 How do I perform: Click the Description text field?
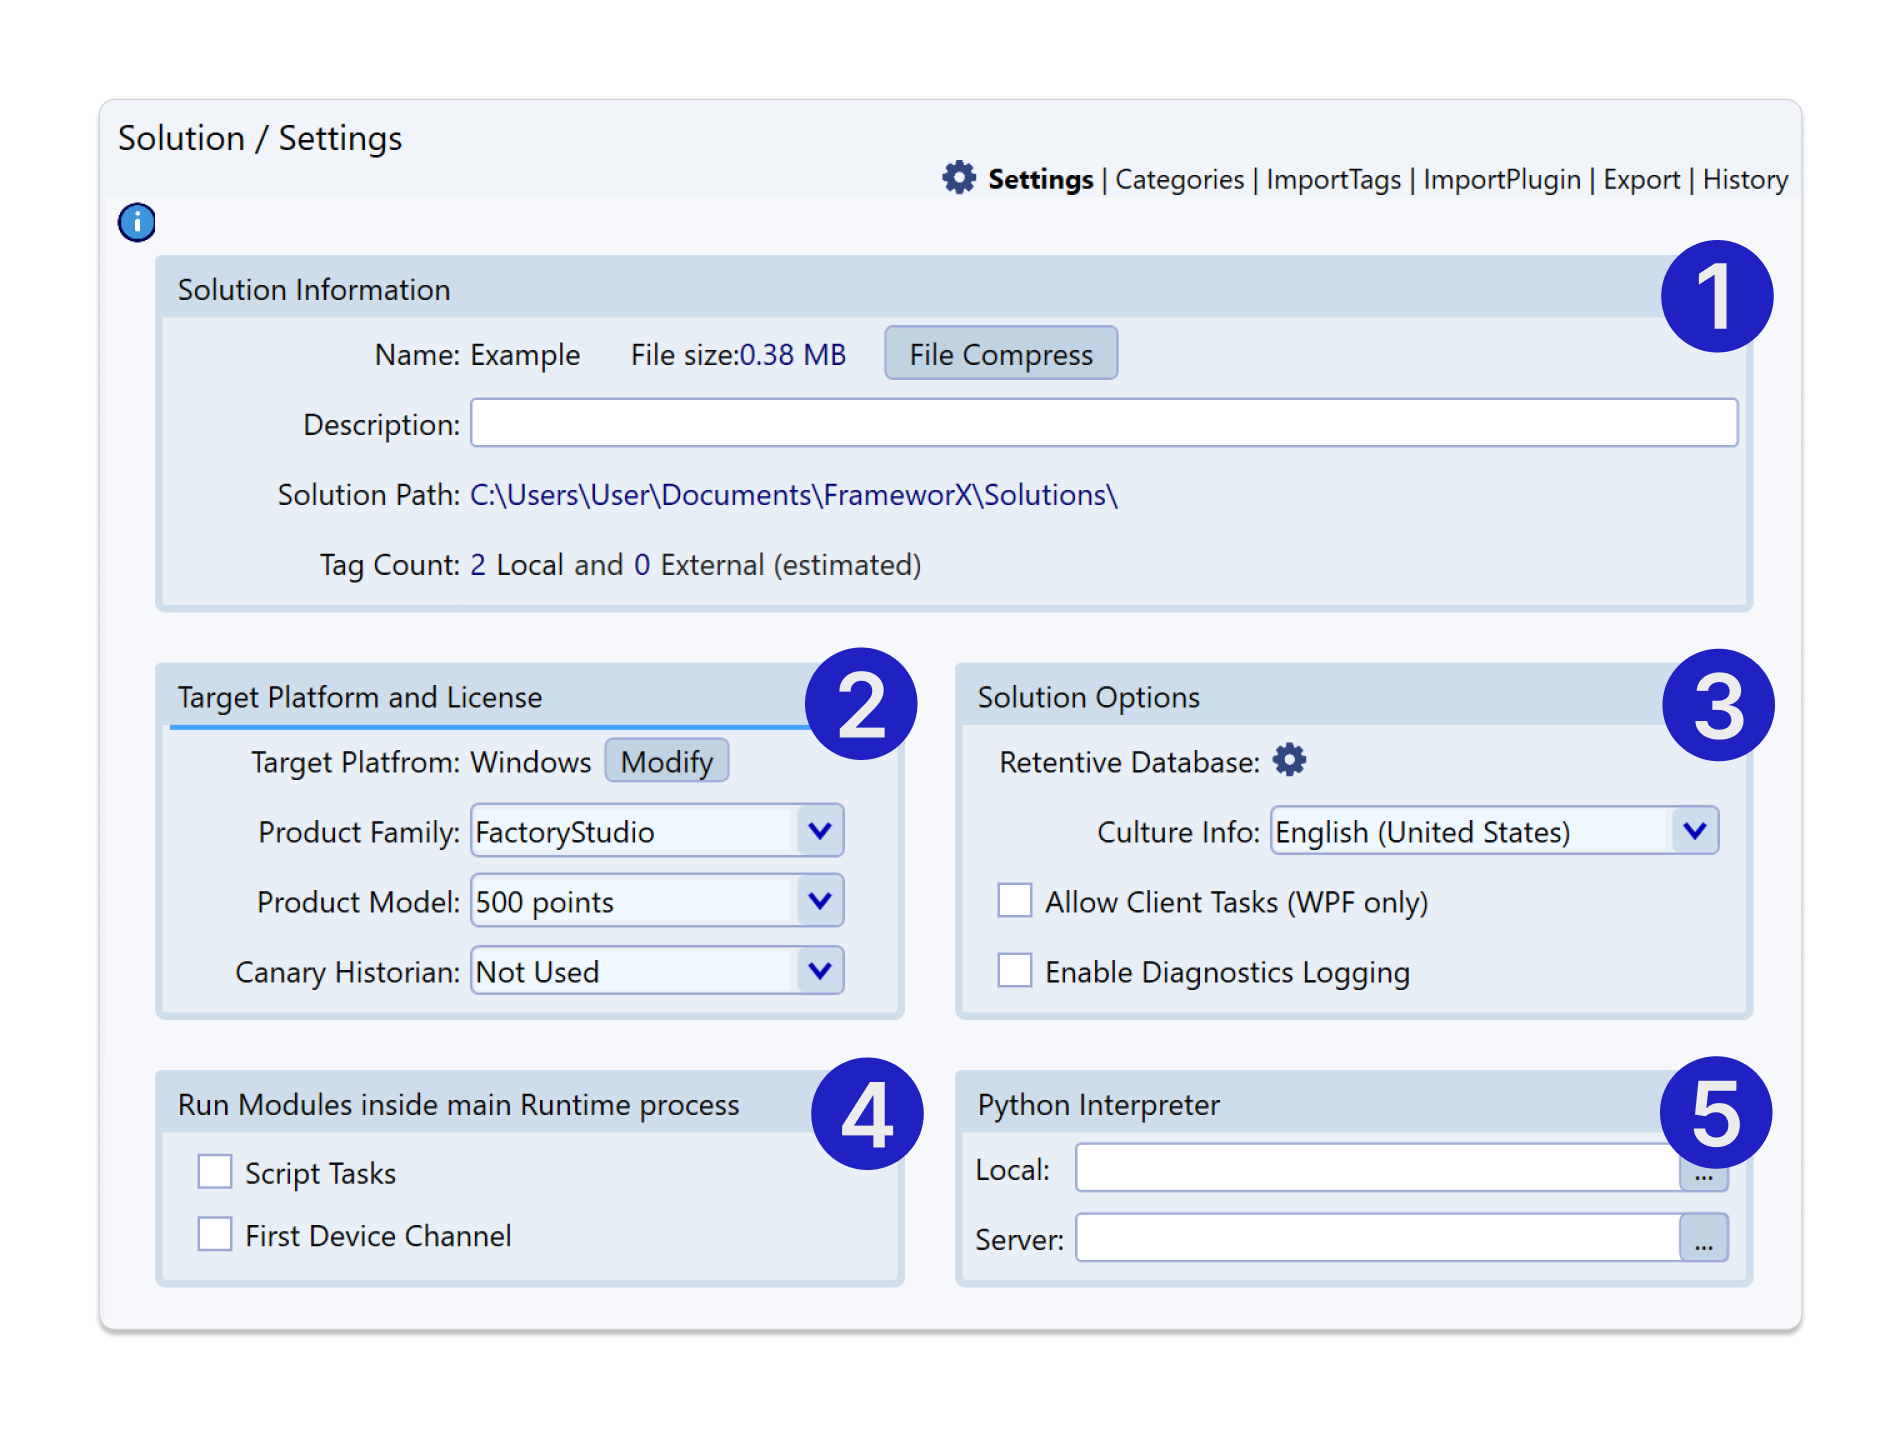point(1103,423)
